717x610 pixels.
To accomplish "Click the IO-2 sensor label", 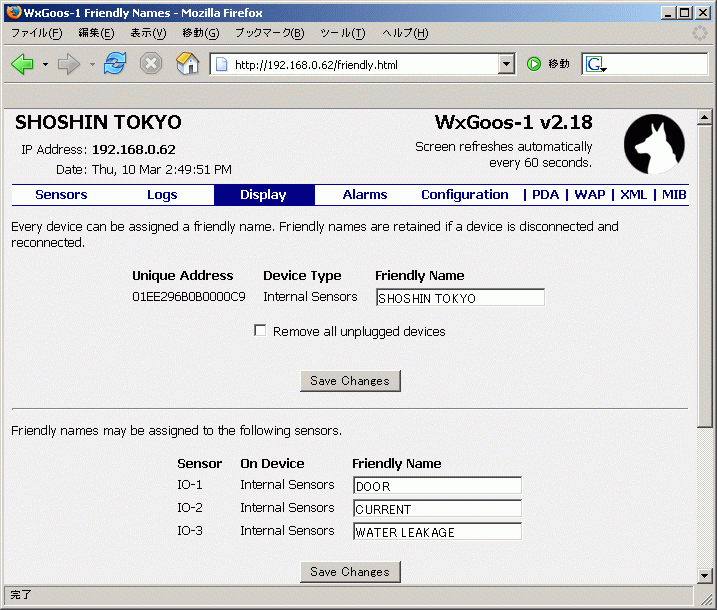I will coord(190,508).
